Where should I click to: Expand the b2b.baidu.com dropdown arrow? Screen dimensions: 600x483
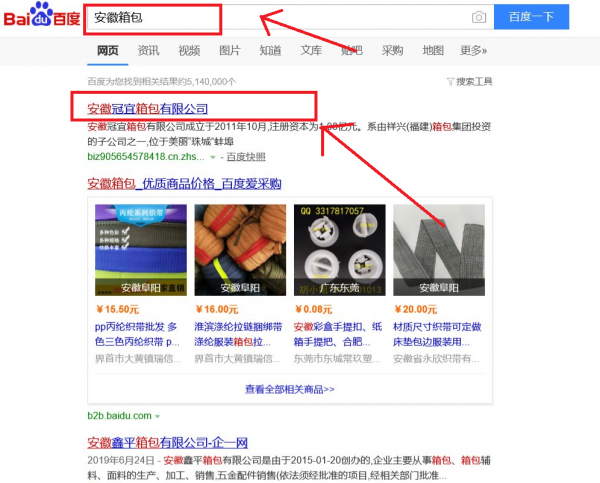tap(157, 416)
